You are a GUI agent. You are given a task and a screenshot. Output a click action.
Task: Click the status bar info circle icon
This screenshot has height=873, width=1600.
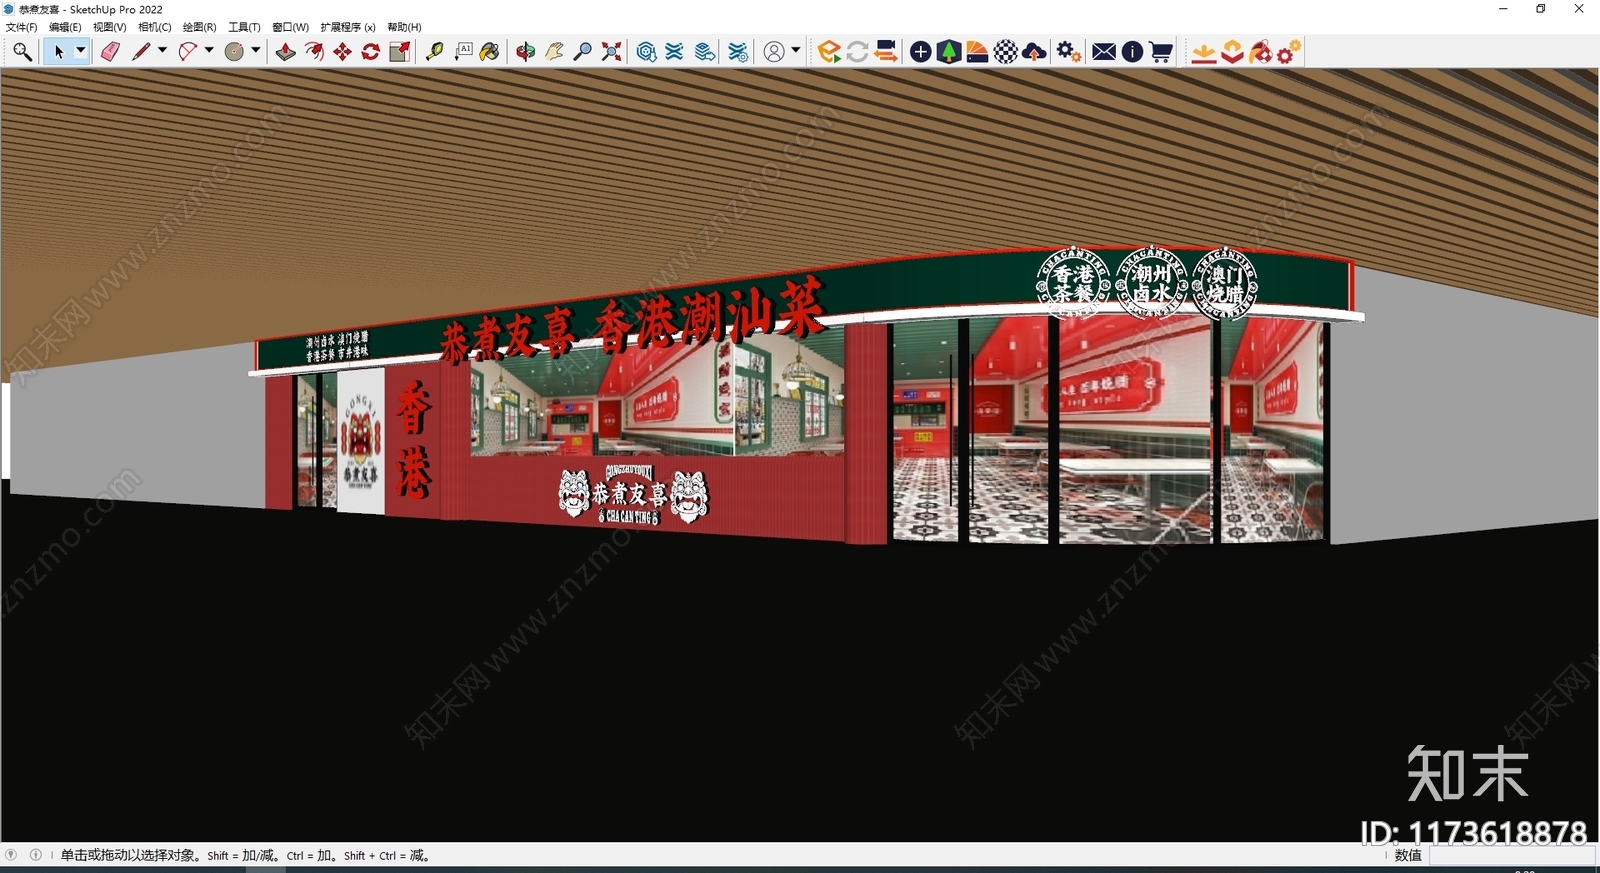tap(36, 855)
